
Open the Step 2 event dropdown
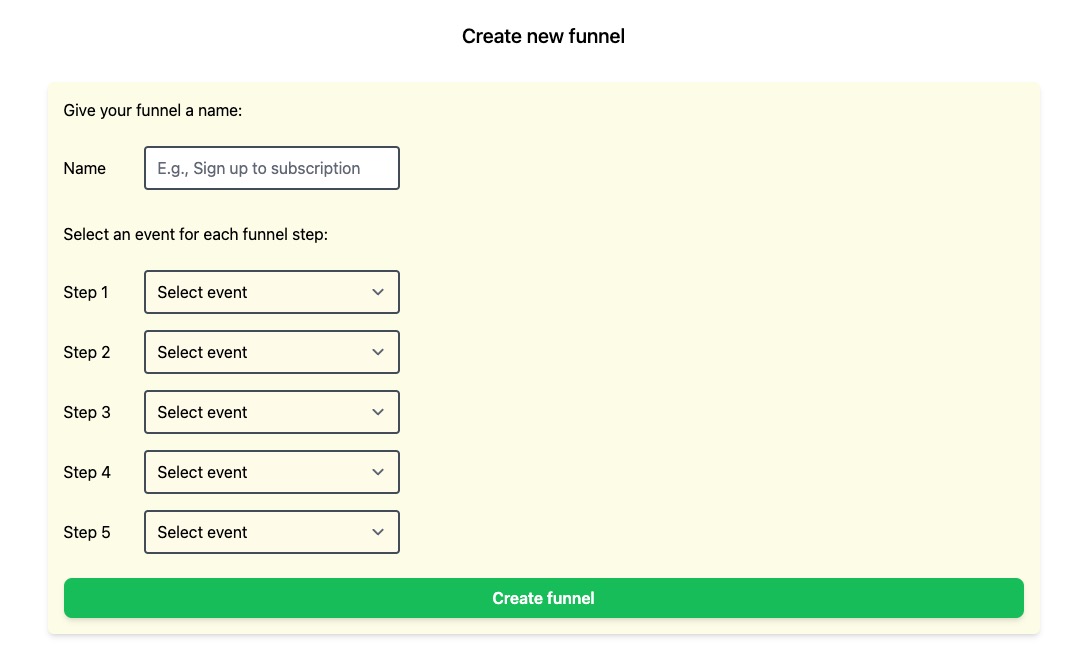click(271, 352)
